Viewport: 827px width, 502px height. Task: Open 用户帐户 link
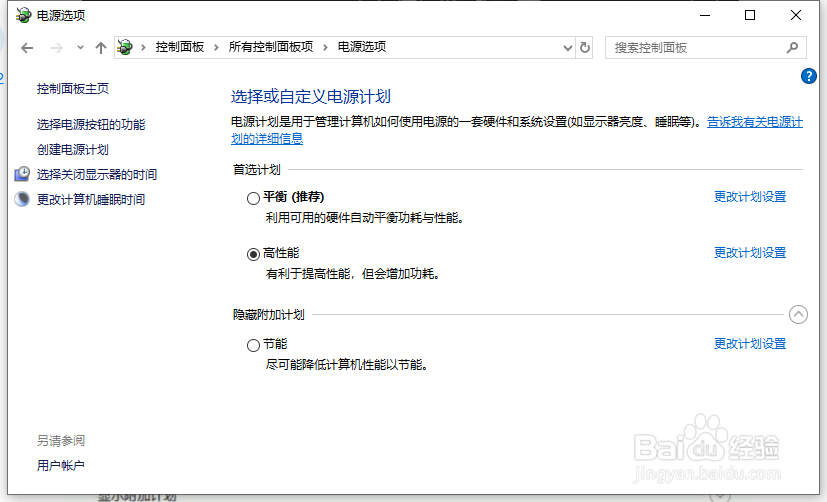tap(61, 466)
